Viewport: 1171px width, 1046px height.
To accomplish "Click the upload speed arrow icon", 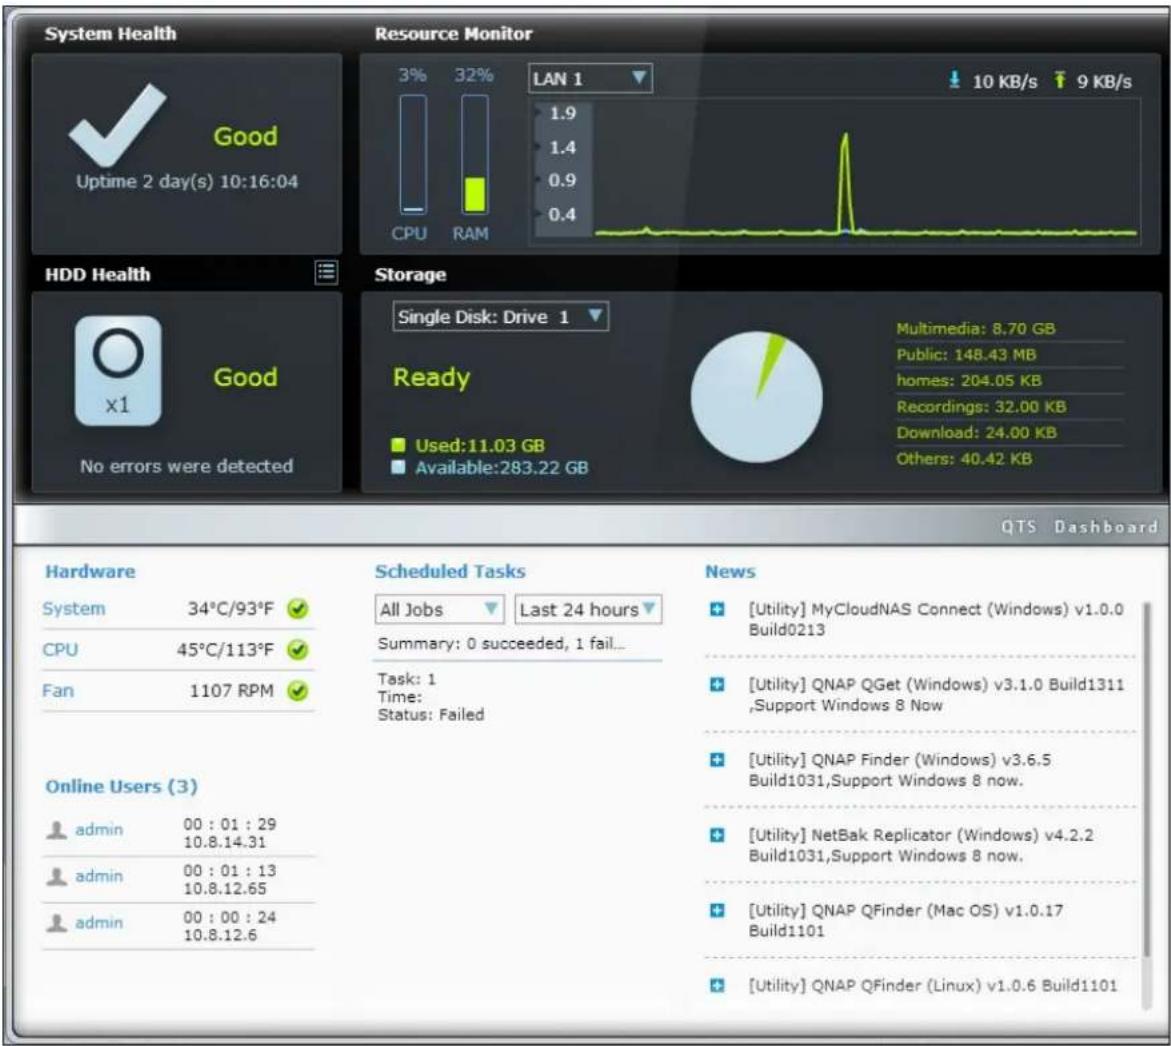I will [1059, 80].
